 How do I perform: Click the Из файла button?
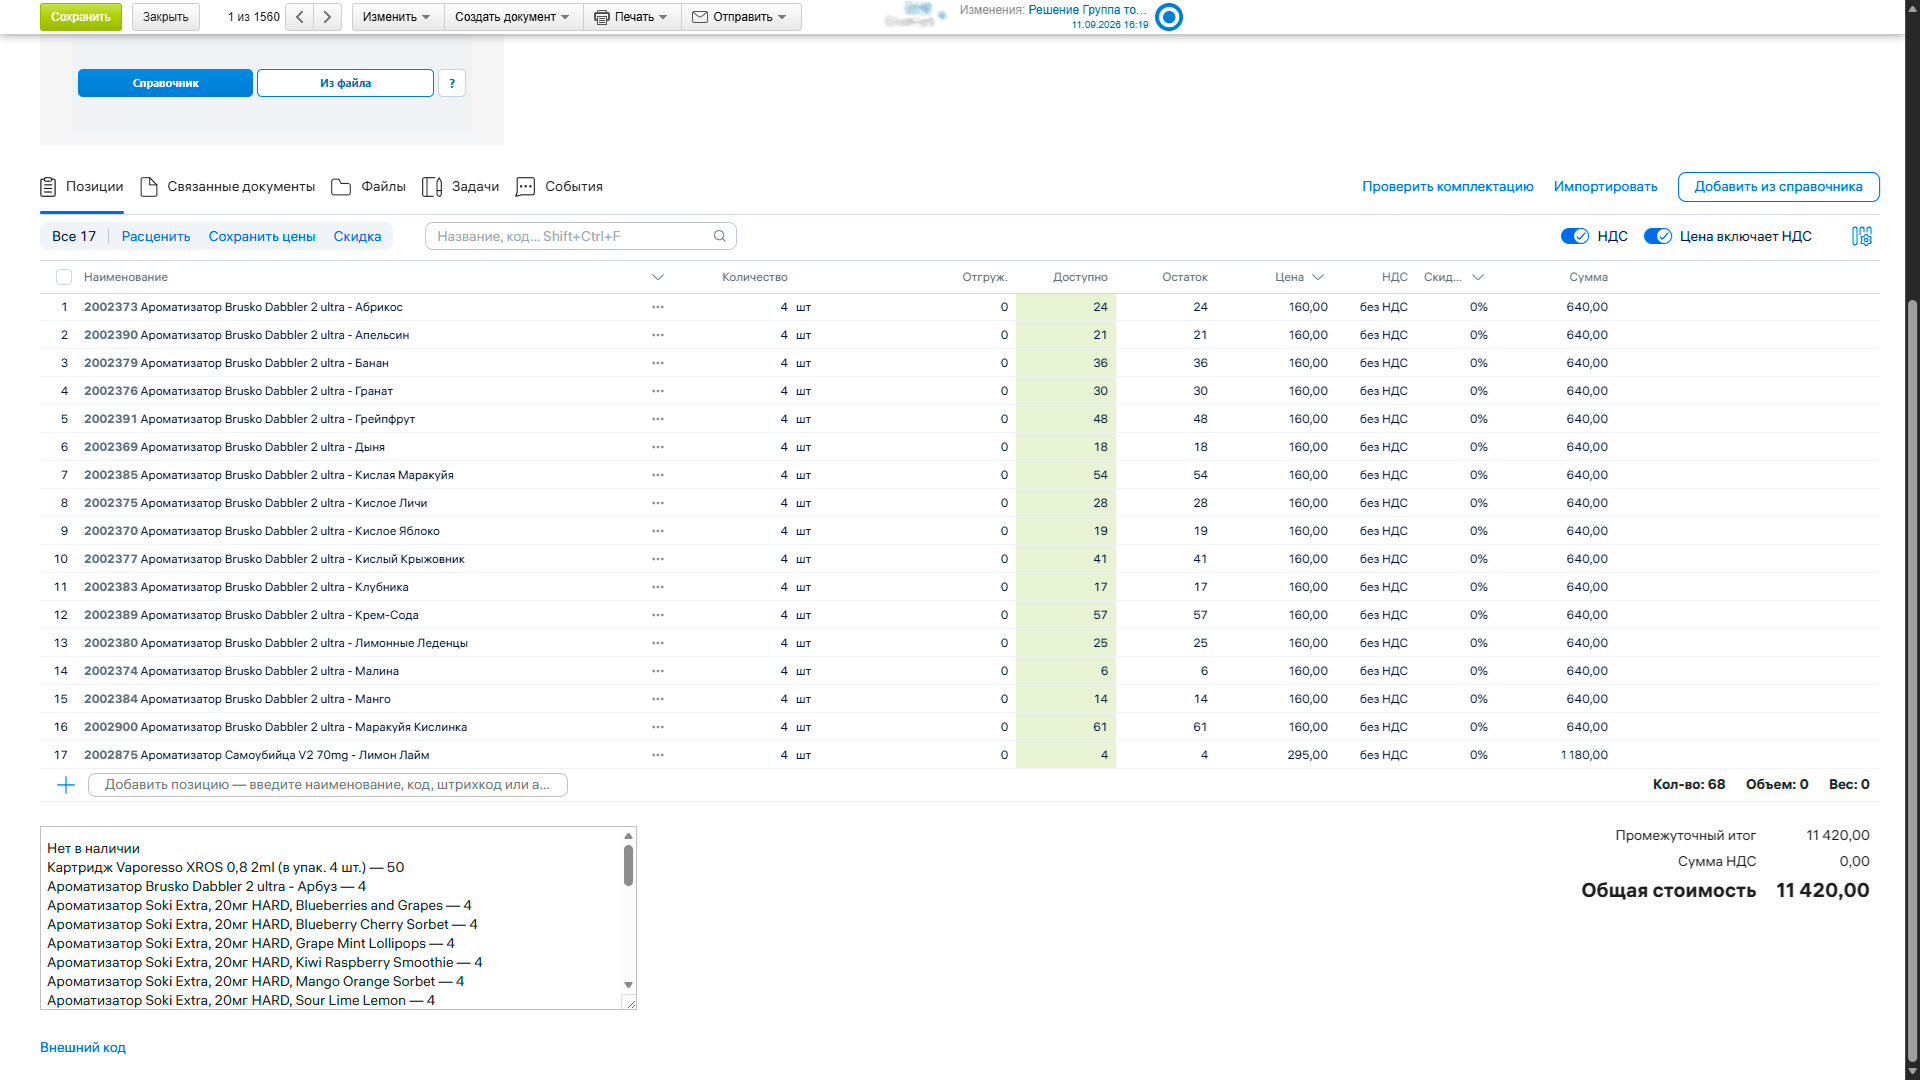pos(346,83)
